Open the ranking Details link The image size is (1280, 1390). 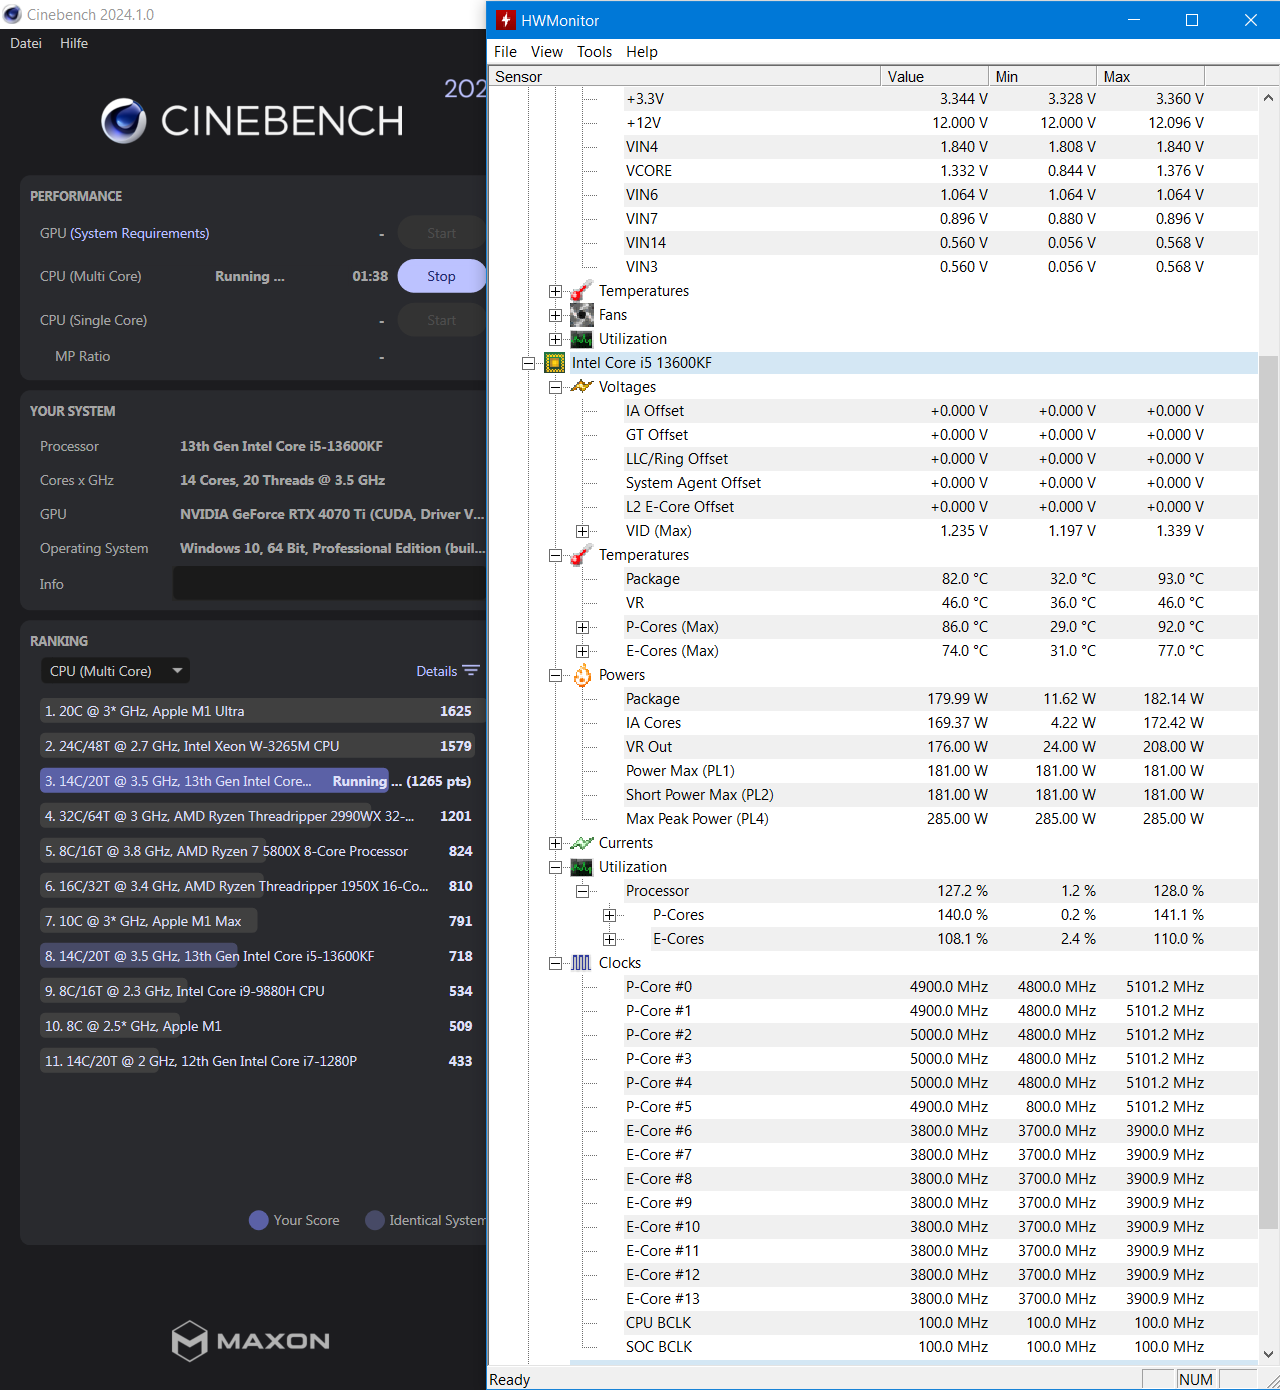(x=436, y=671)
